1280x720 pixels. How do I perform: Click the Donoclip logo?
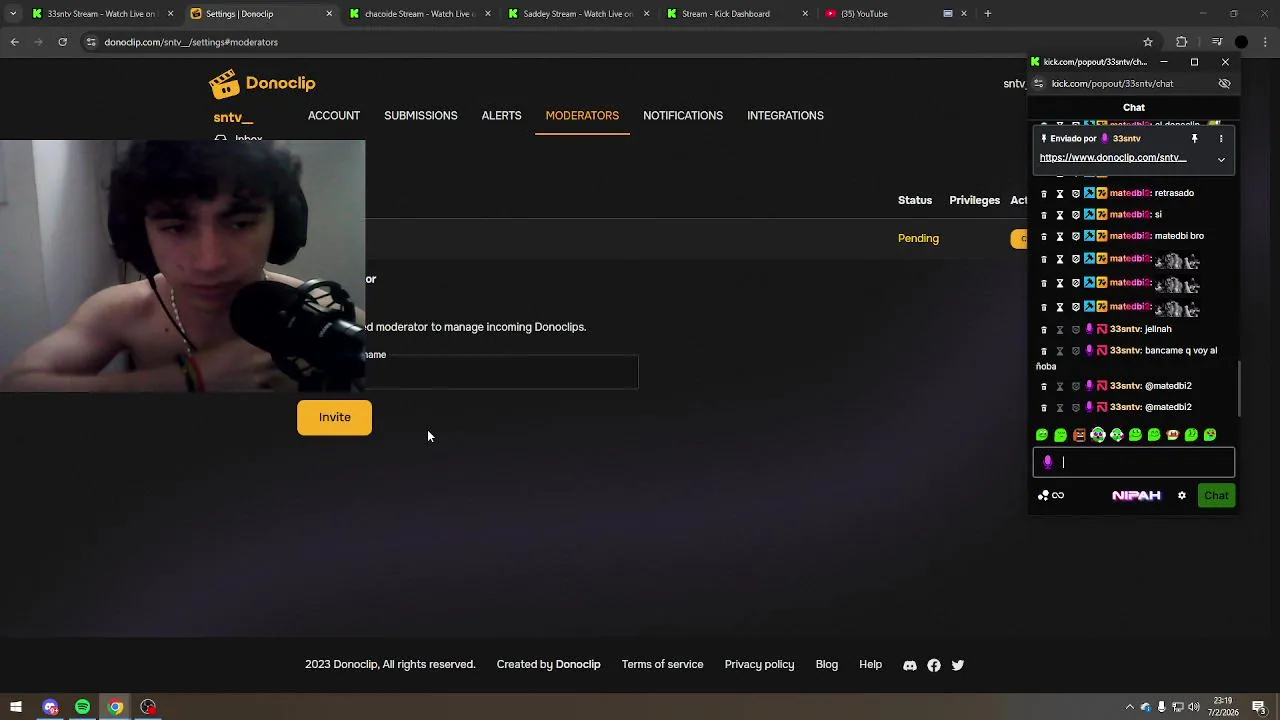pyautogui.click(x=262, y=84)
